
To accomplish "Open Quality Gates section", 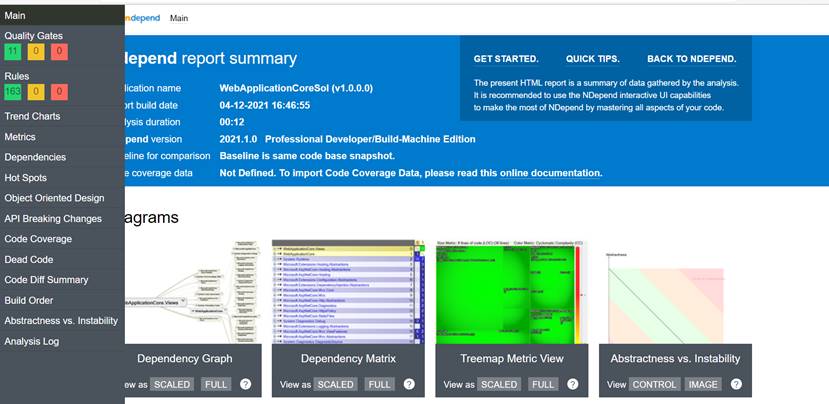I will click(x=33, y=36).
